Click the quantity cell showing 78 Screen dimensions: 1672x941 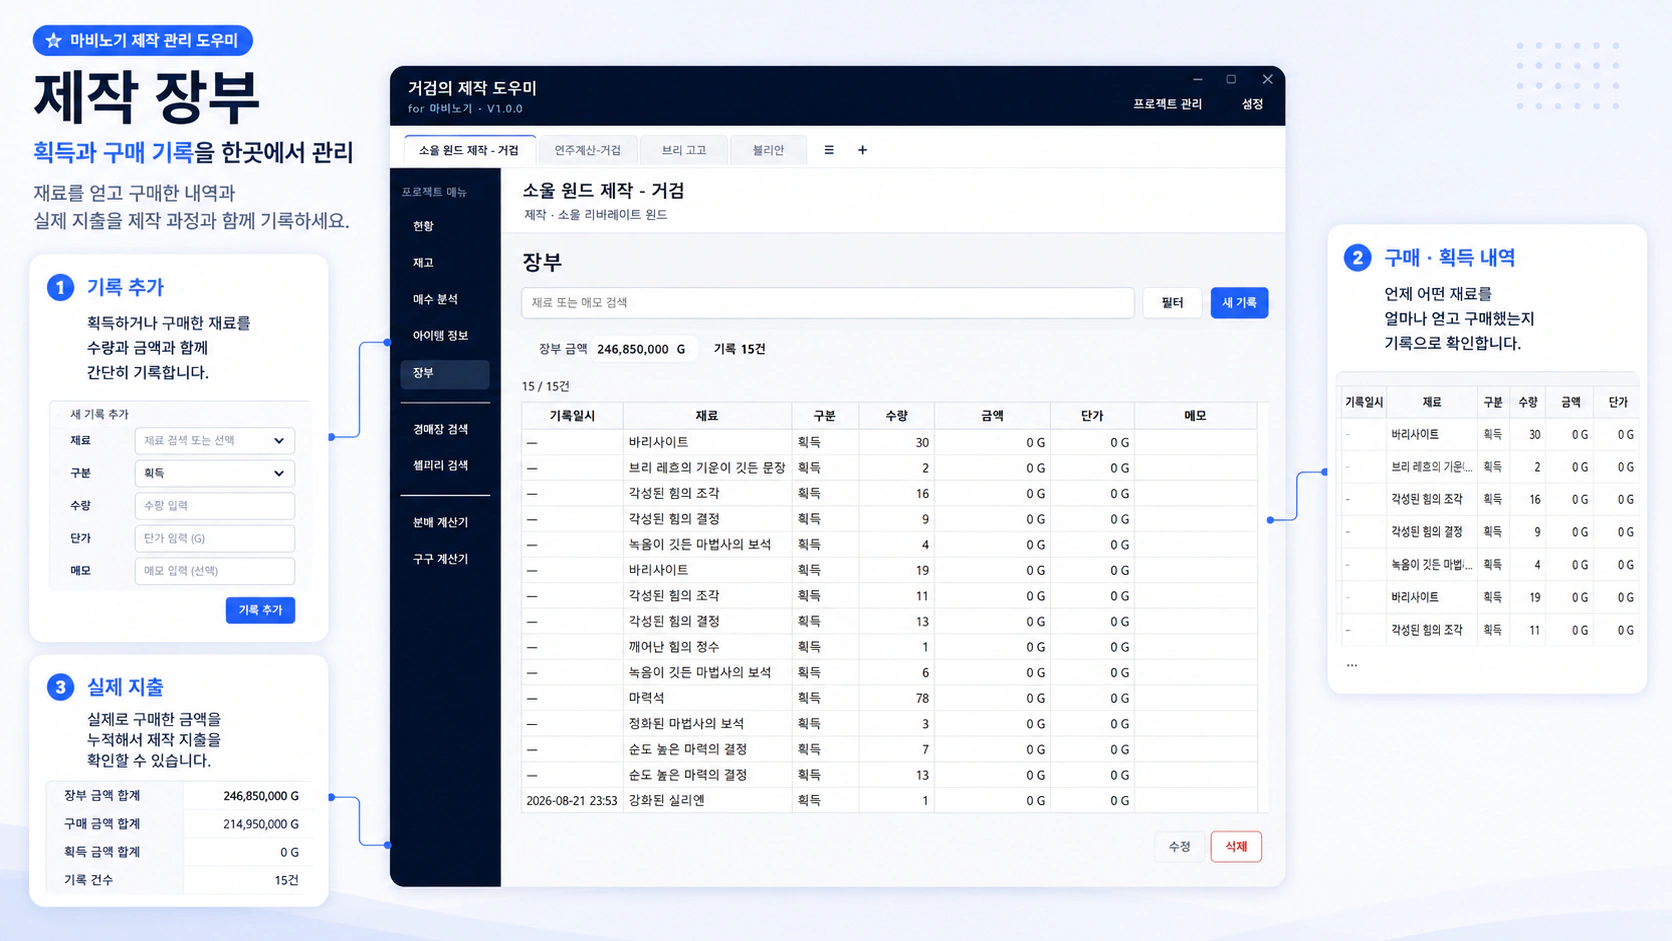click(896, 698)
